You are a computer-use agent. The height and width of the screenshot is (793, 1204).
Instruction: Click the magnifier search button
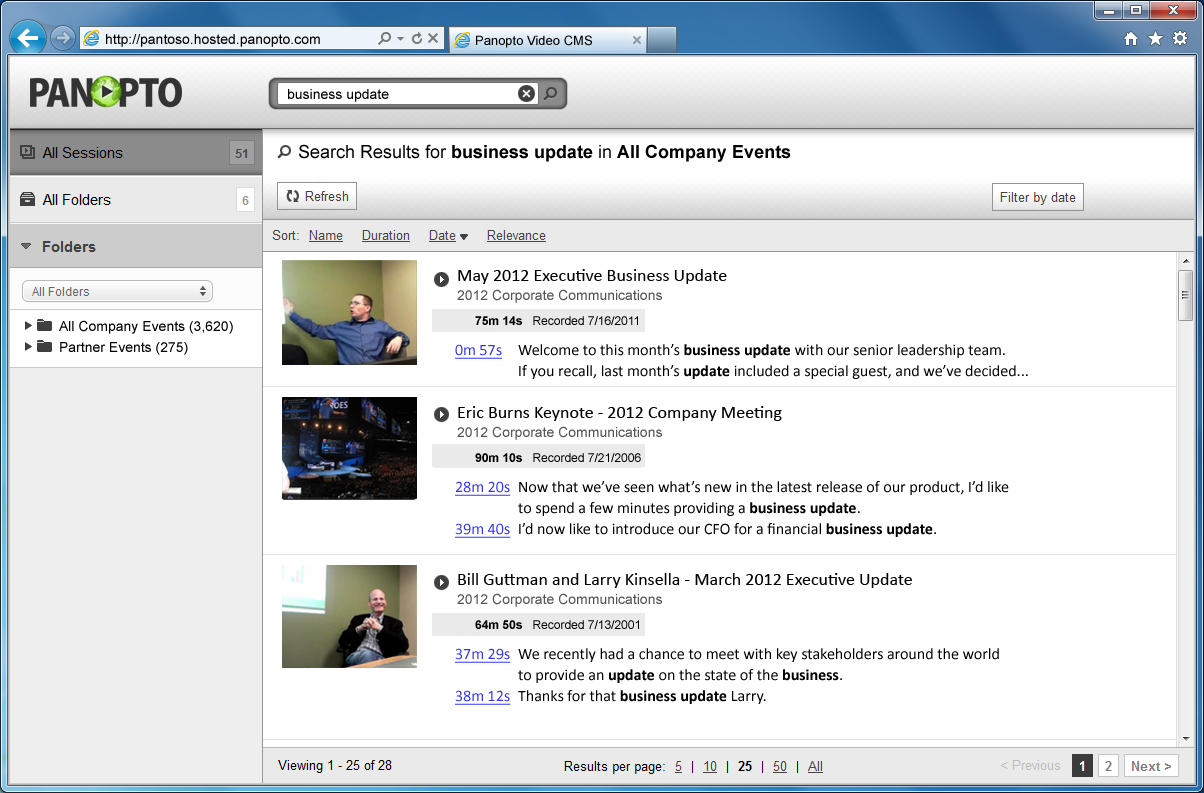click(x=551, y=94)
